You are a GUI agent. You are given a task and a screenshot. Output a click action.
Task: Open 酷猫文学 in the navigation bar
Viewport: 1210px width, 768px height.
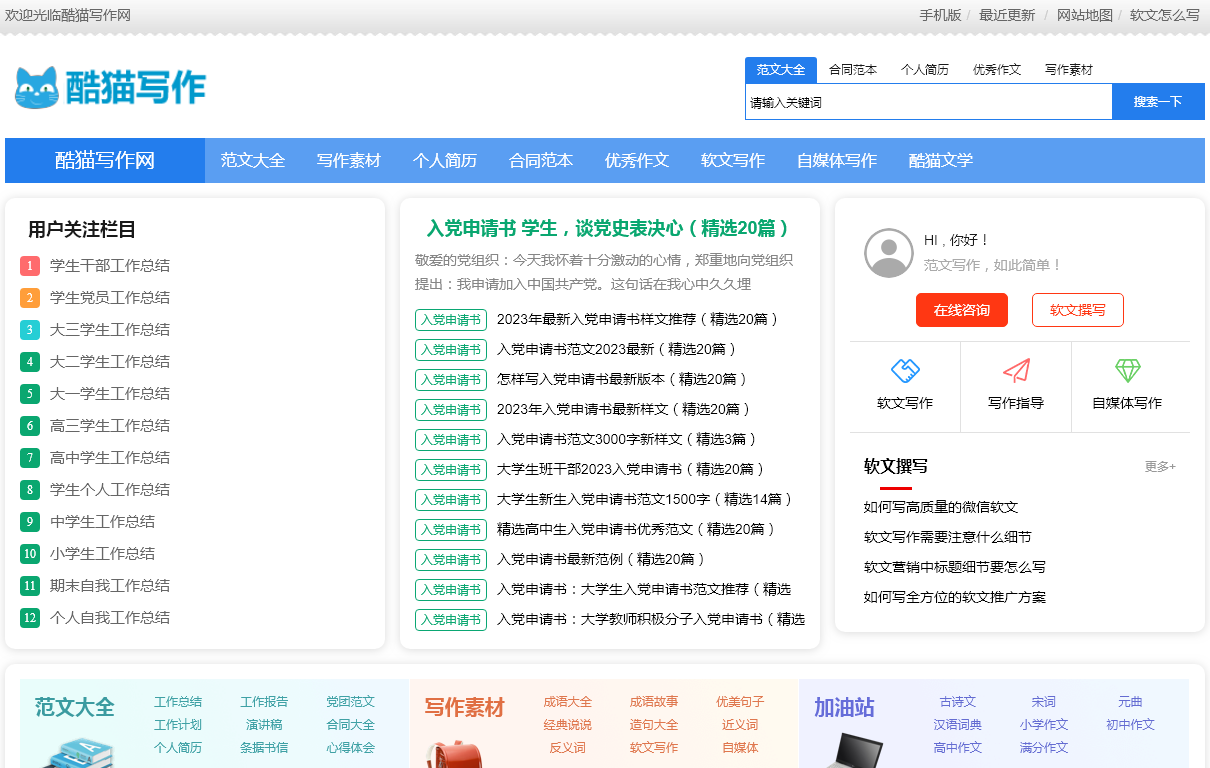click(x=941, y=161)
